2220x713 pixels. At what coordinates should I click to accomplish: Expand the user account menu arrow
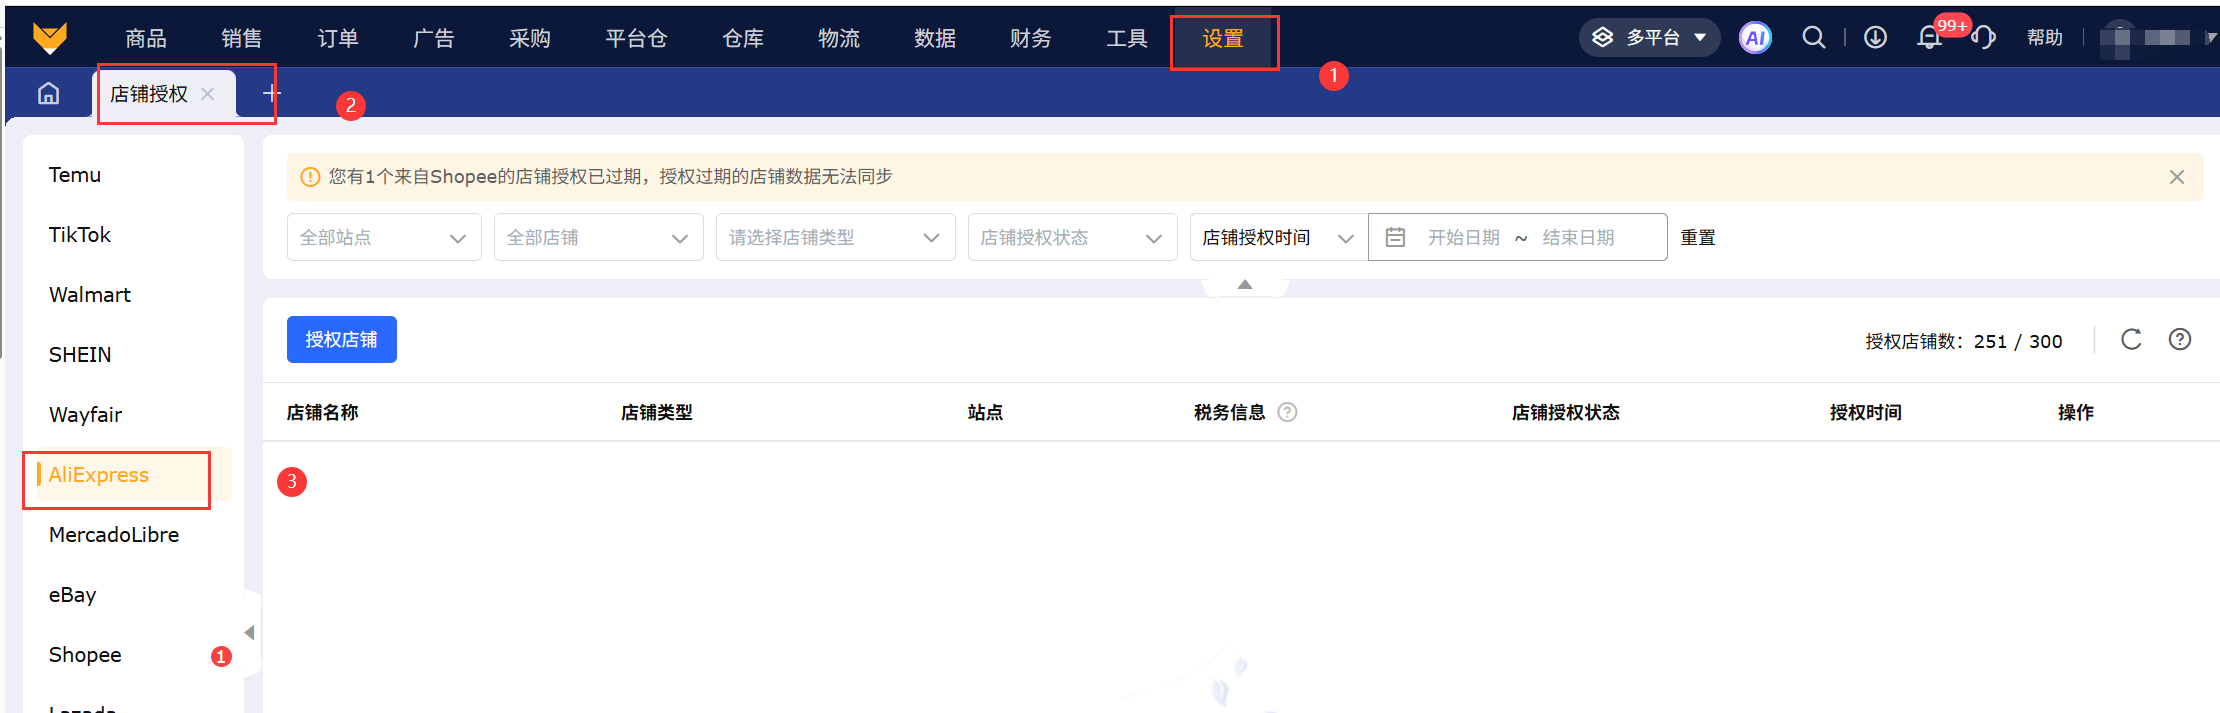coord(2211,38)
